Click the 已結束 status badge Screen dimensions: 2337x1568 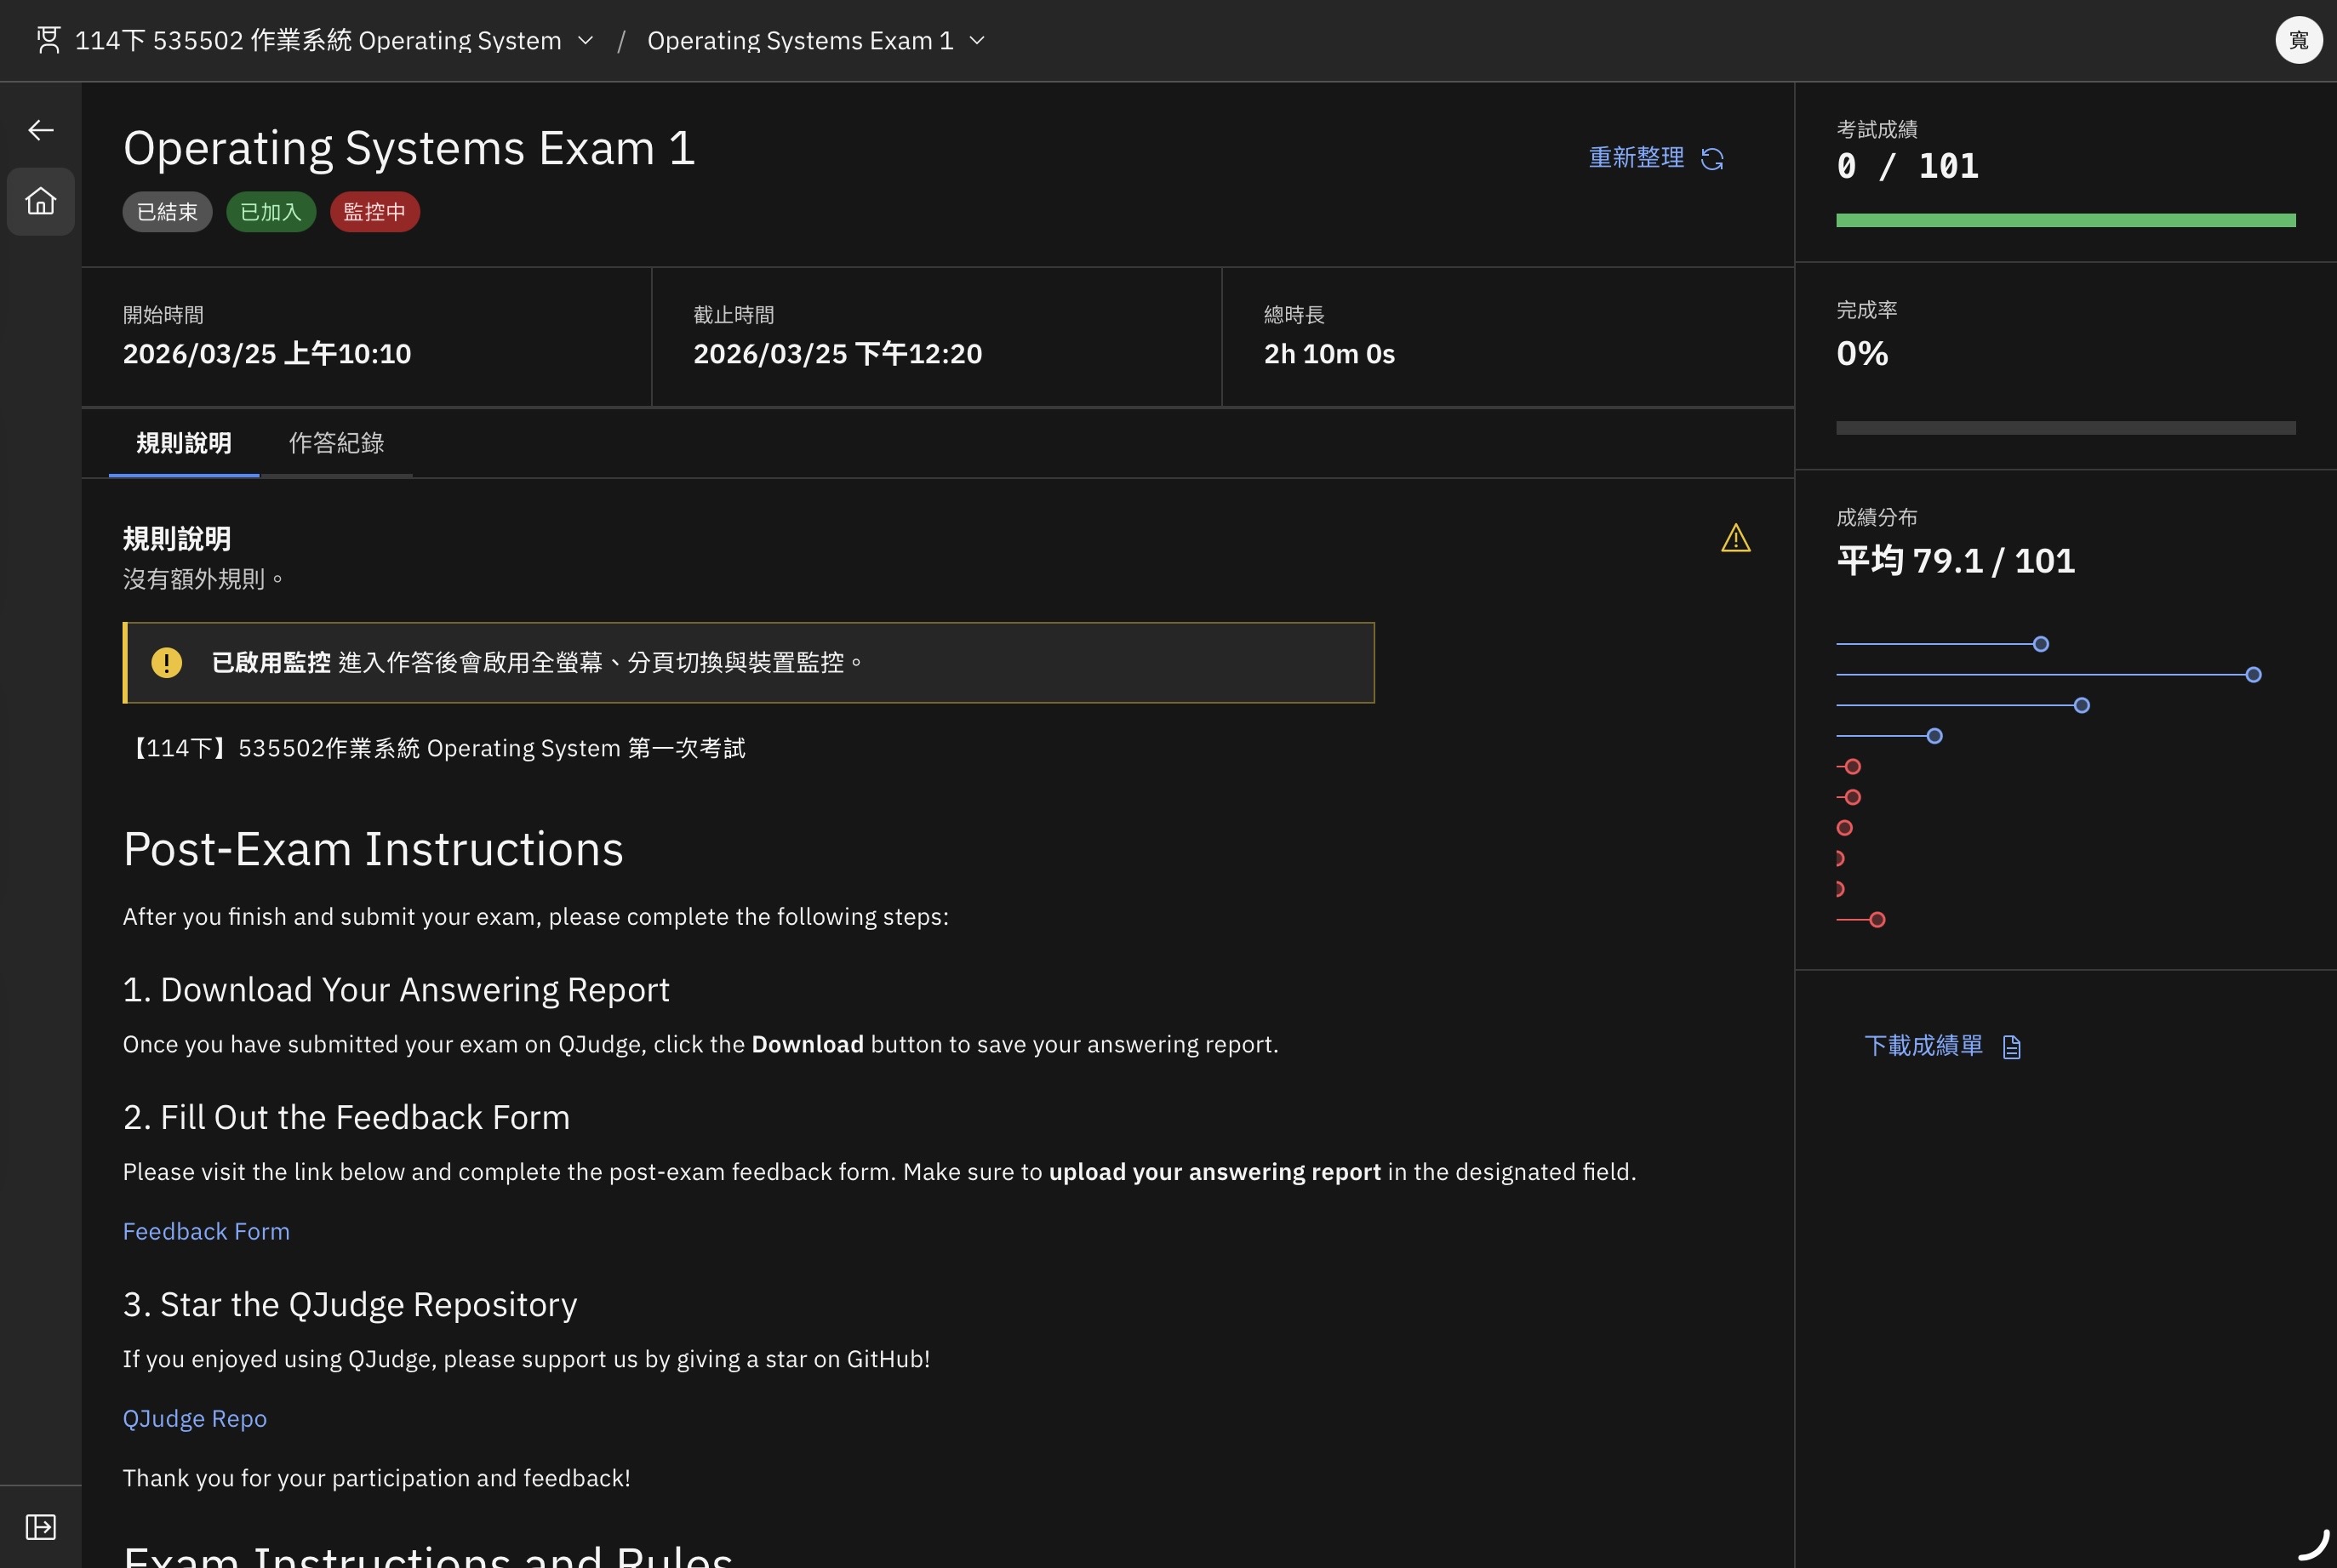167,212
